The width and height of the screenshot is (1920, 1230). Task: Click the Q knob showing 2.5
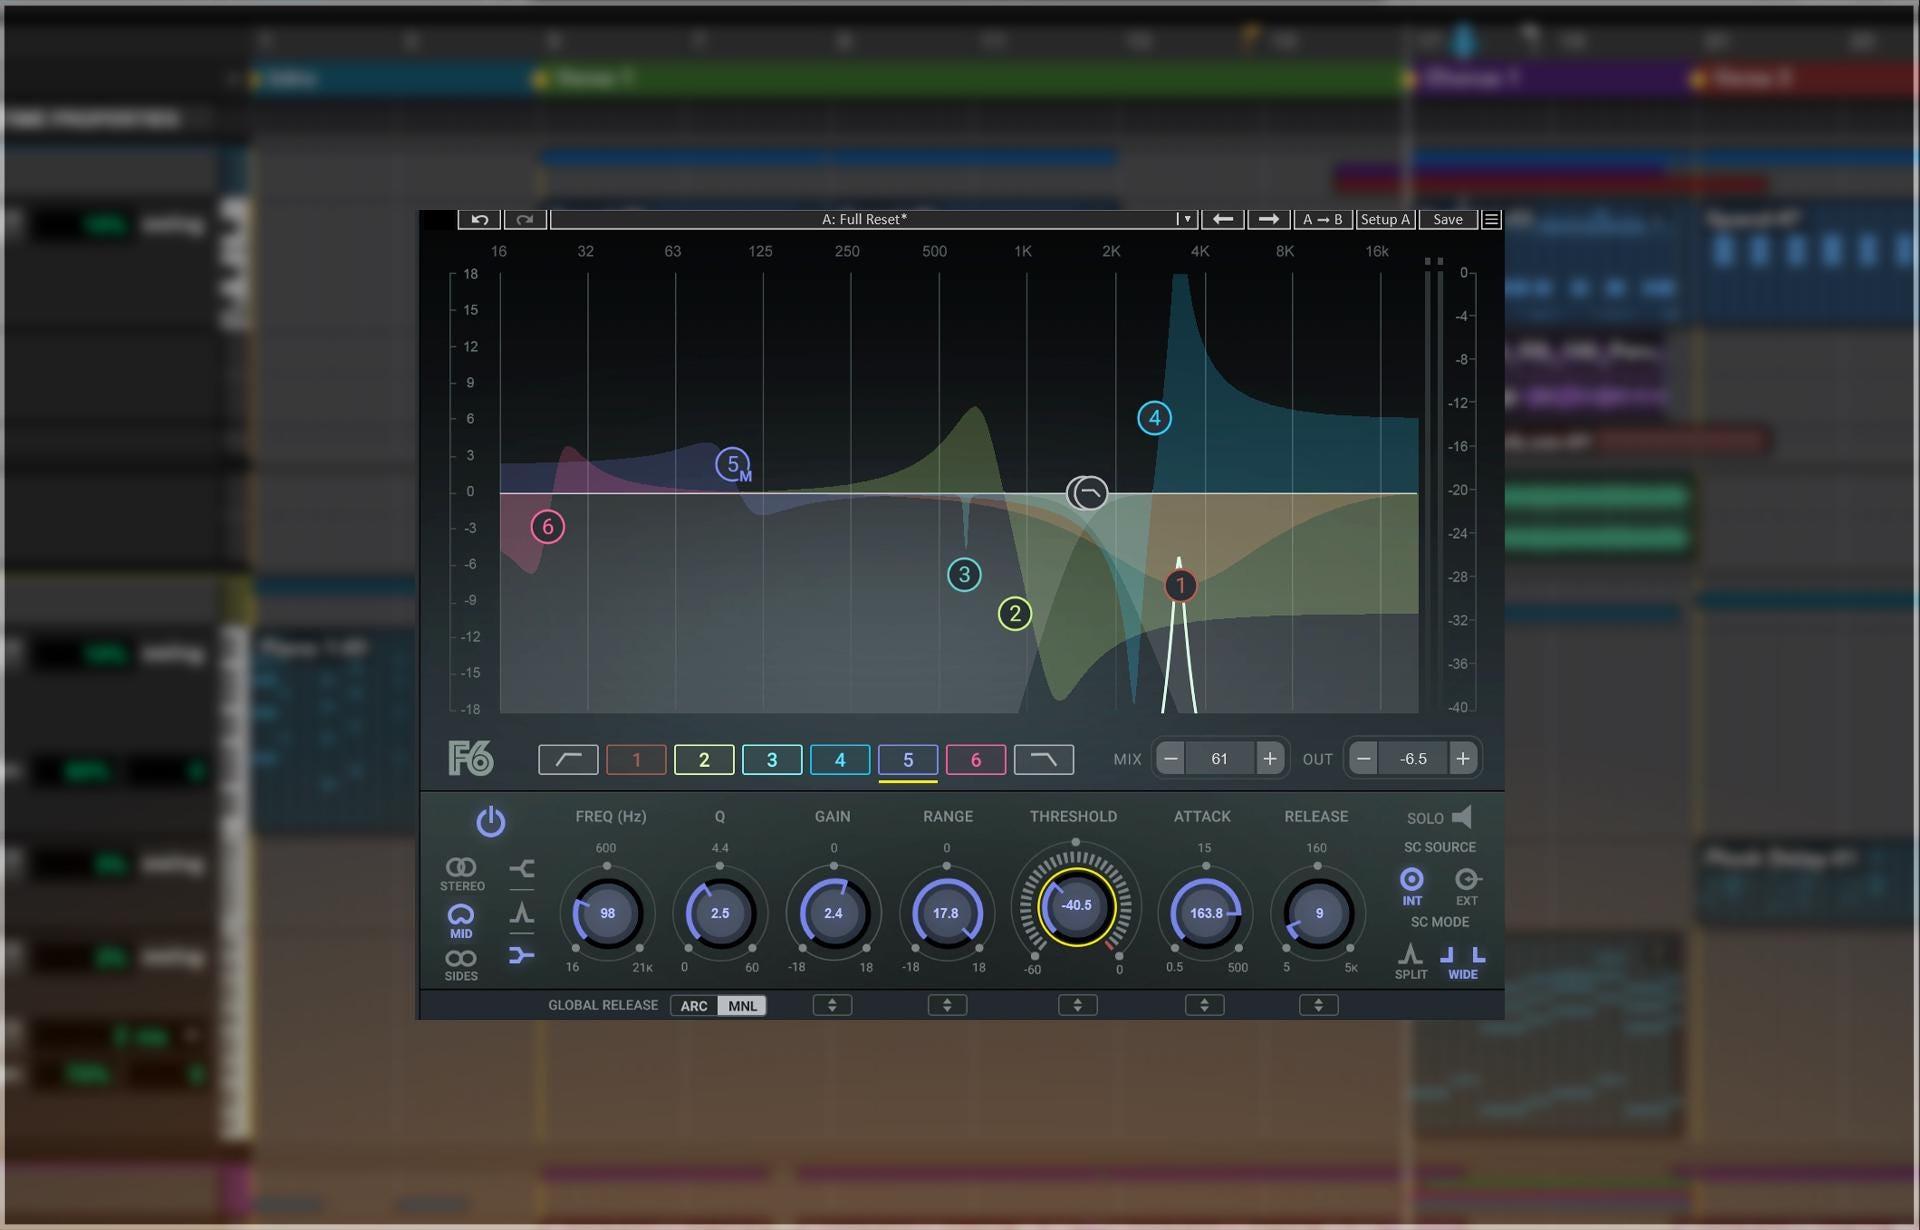(720, 913)
